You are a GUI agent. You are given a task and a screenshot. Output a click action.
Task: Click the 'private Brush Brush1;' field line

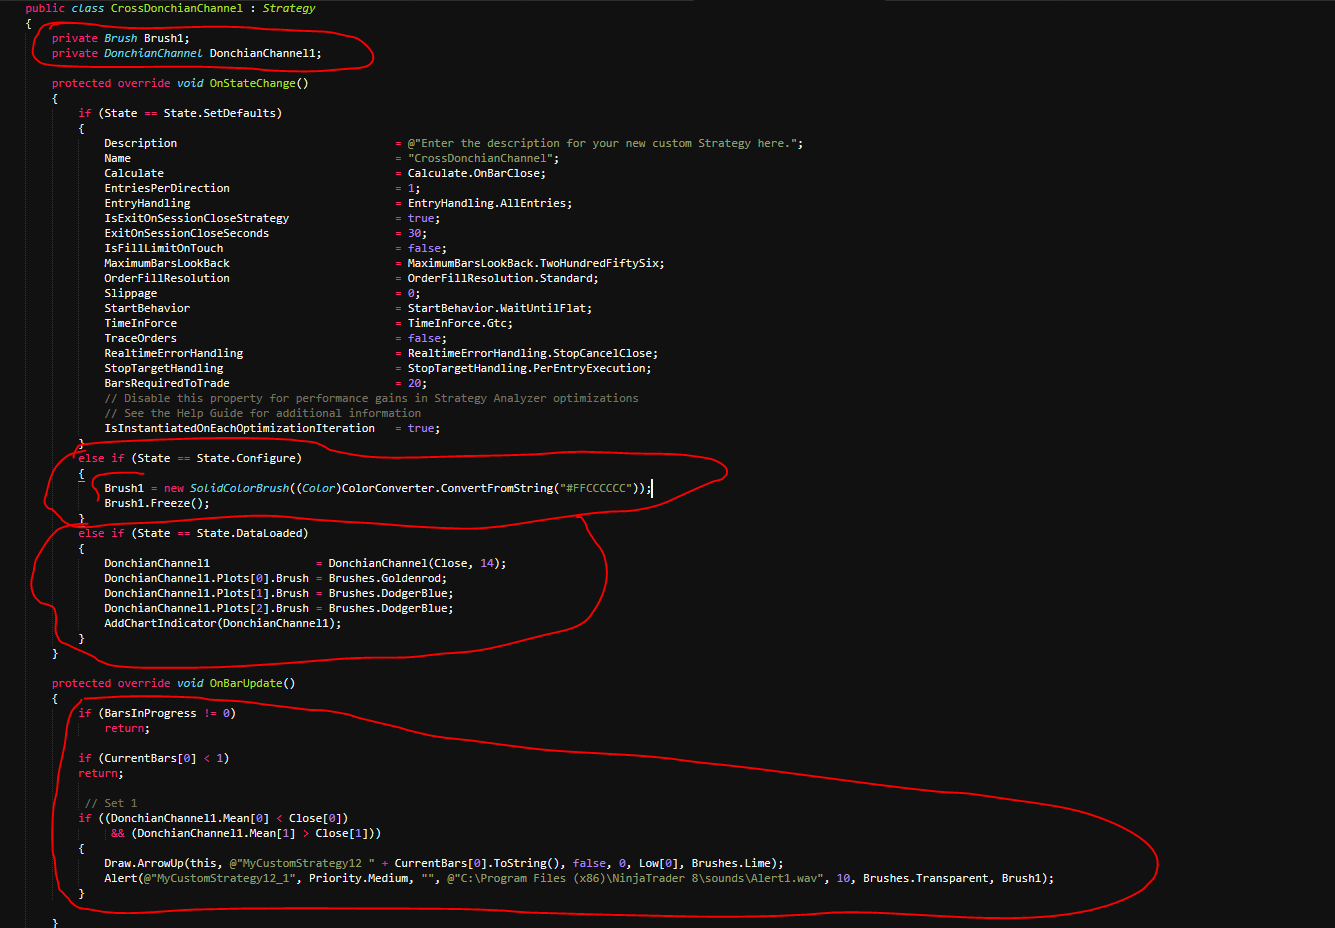click(x=121, y=38)
